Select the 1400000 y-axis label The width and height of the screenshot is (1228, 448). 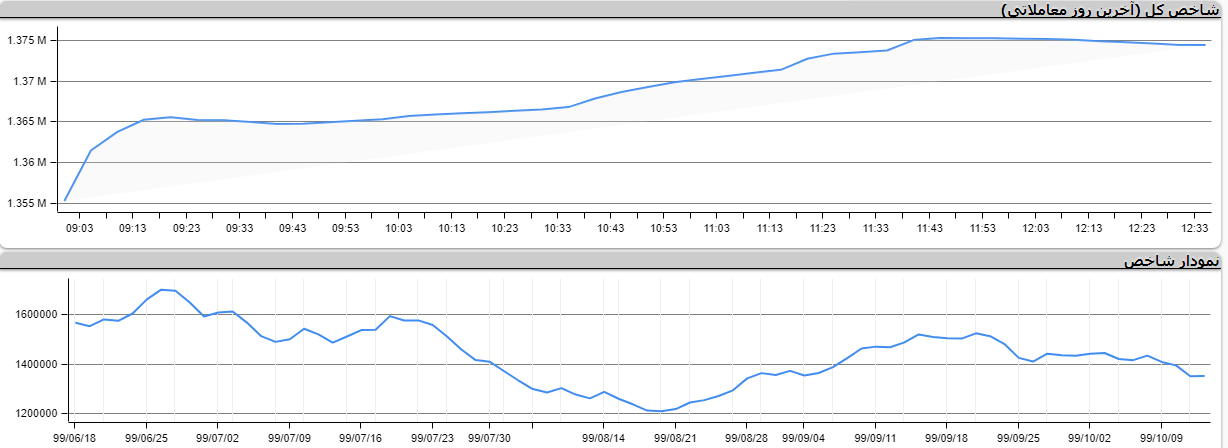click(x=33, y=365)
